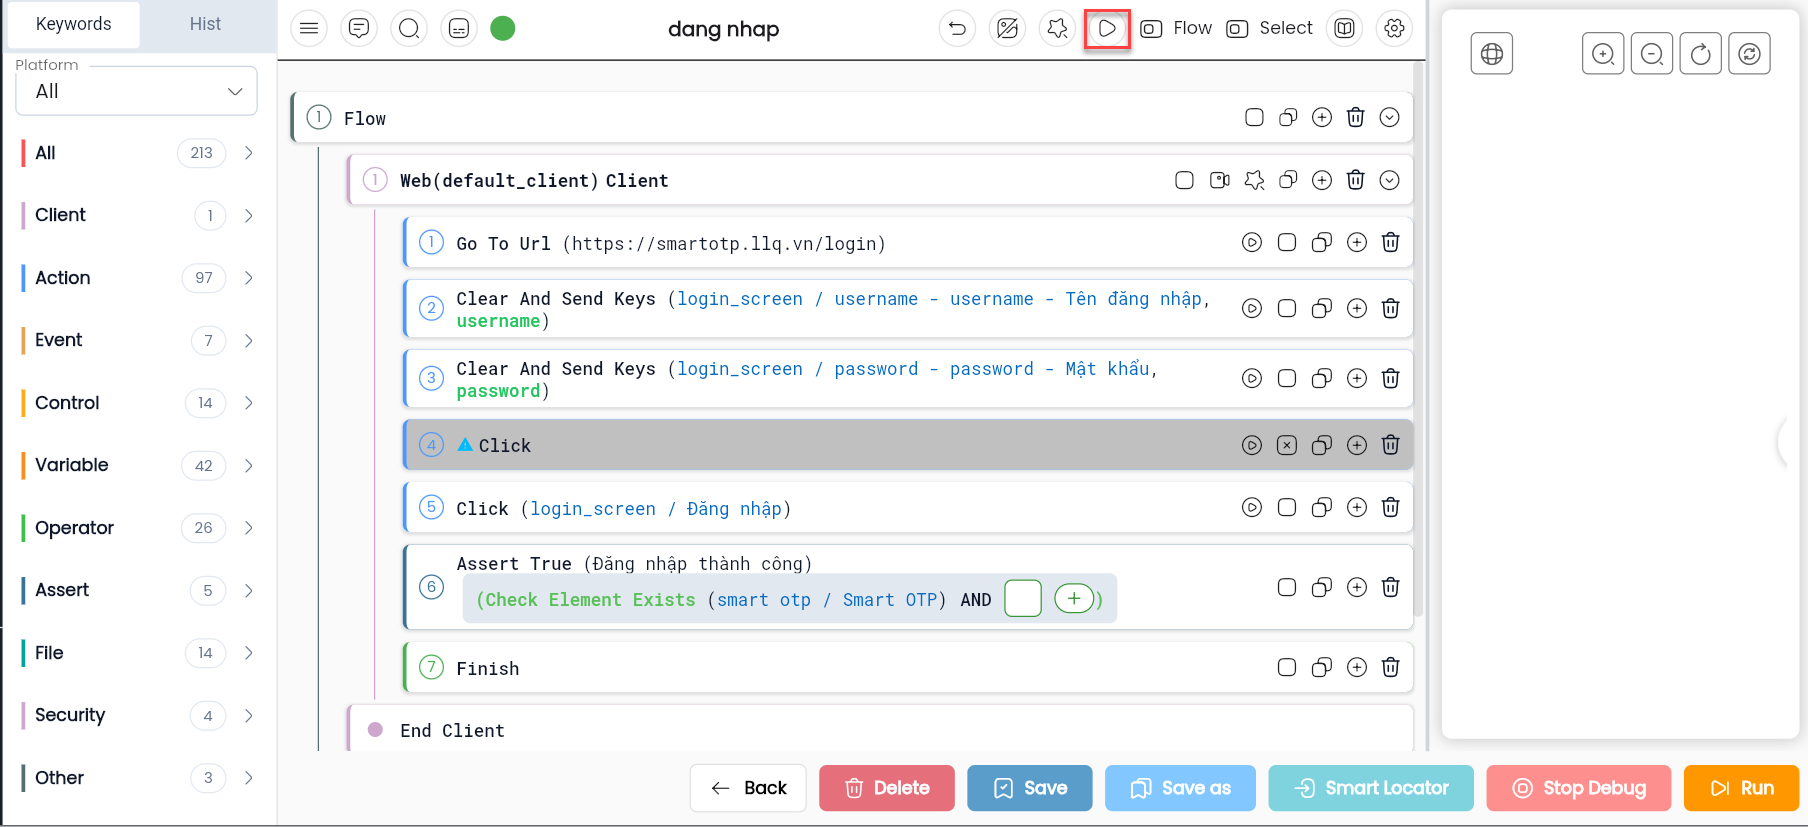Collapse the Flow row
Viewport: 1808px width, 827px height.
pyautogui.click(x=1390, y=117)
